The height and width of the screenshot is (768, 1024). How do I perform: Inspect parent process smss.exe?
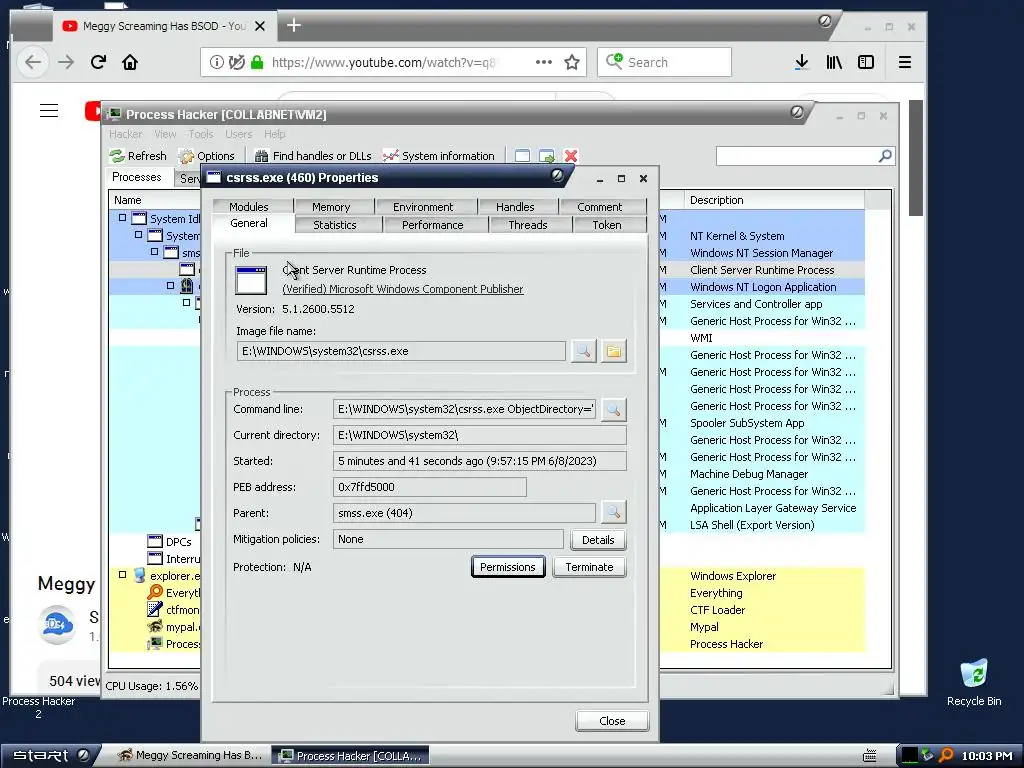tap(613, 513)
